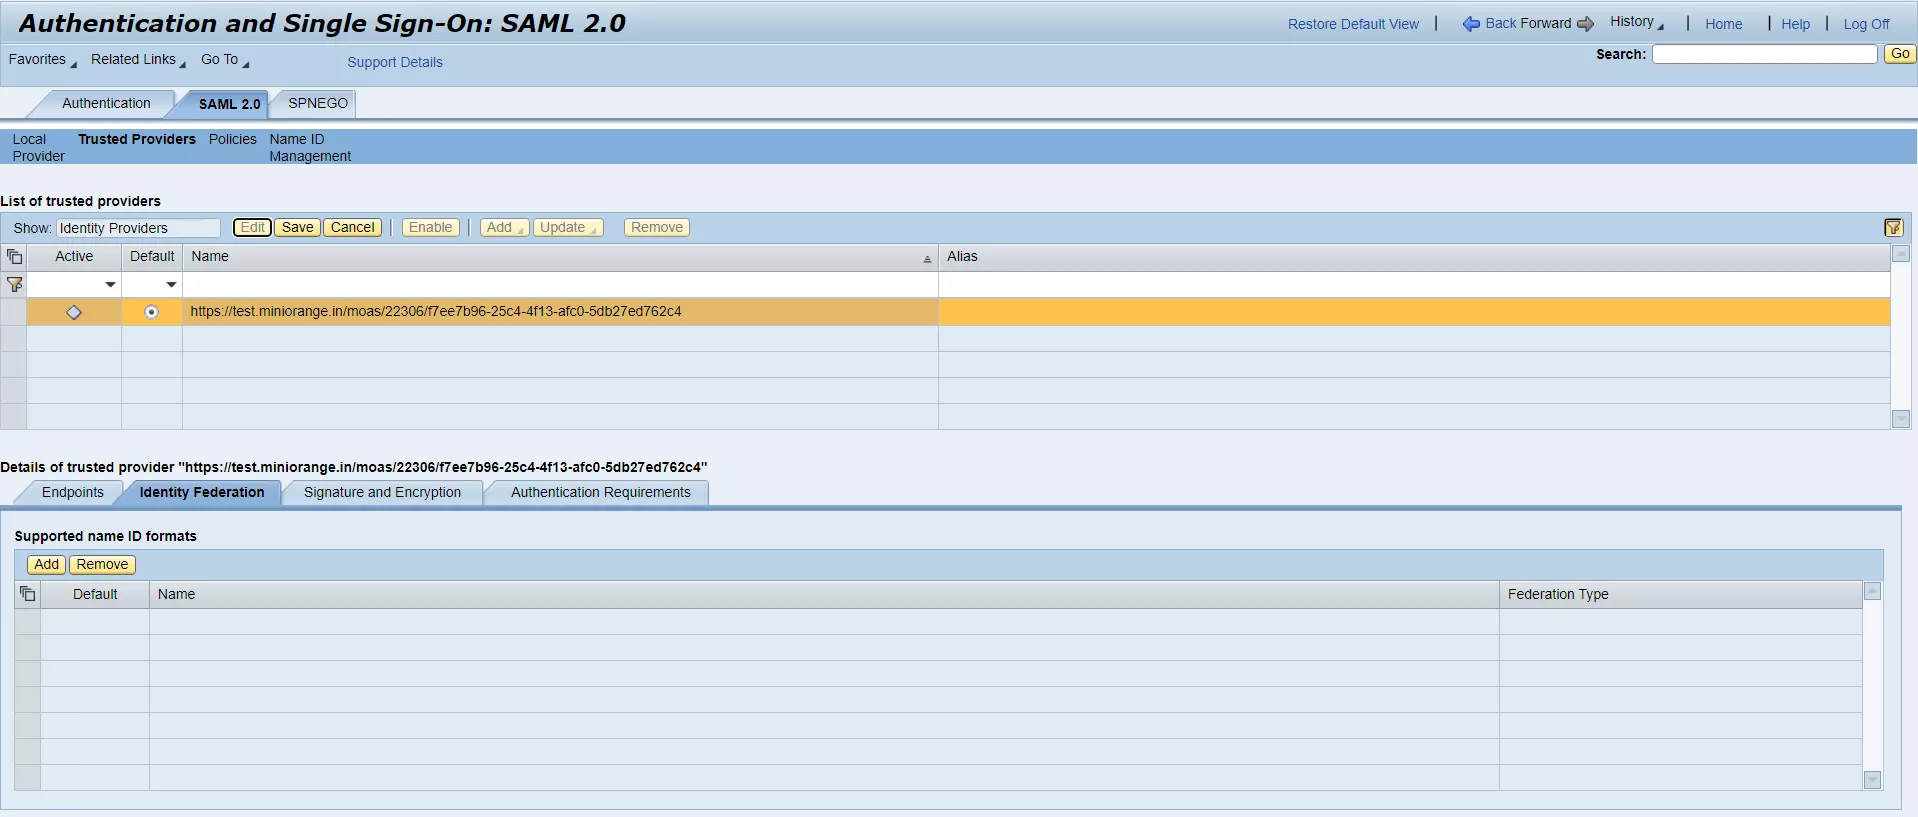Open the Local Provider sub-tab
The height and width of the screenshot is (817, 1918).
pos(38,148)
